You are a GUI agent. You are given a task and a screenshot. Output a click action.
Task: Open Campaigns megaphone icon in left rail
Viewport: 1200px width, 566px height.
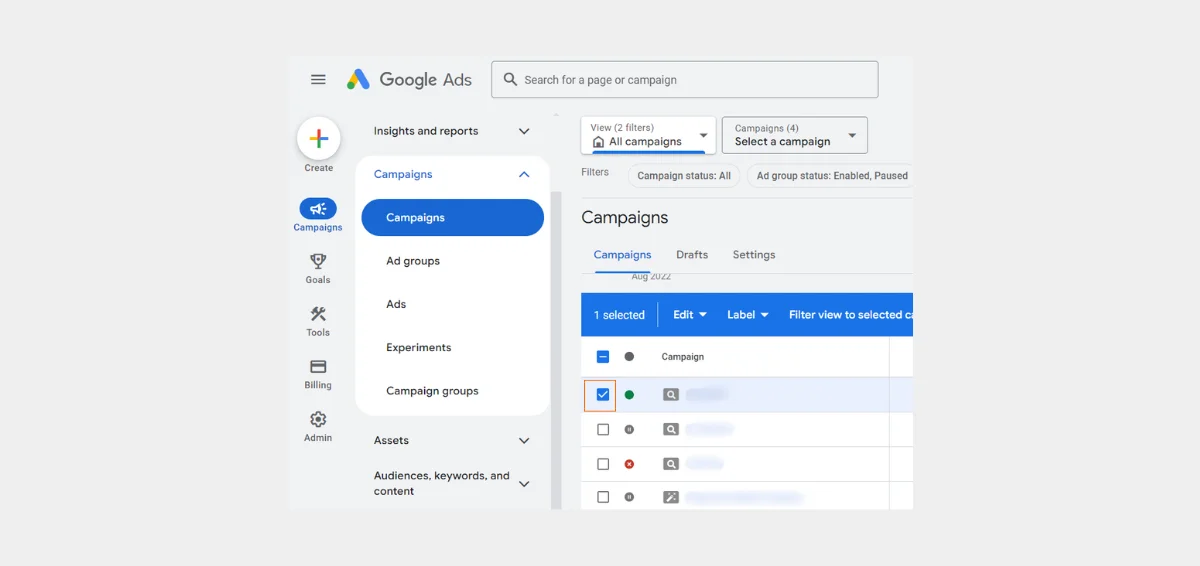318,209
